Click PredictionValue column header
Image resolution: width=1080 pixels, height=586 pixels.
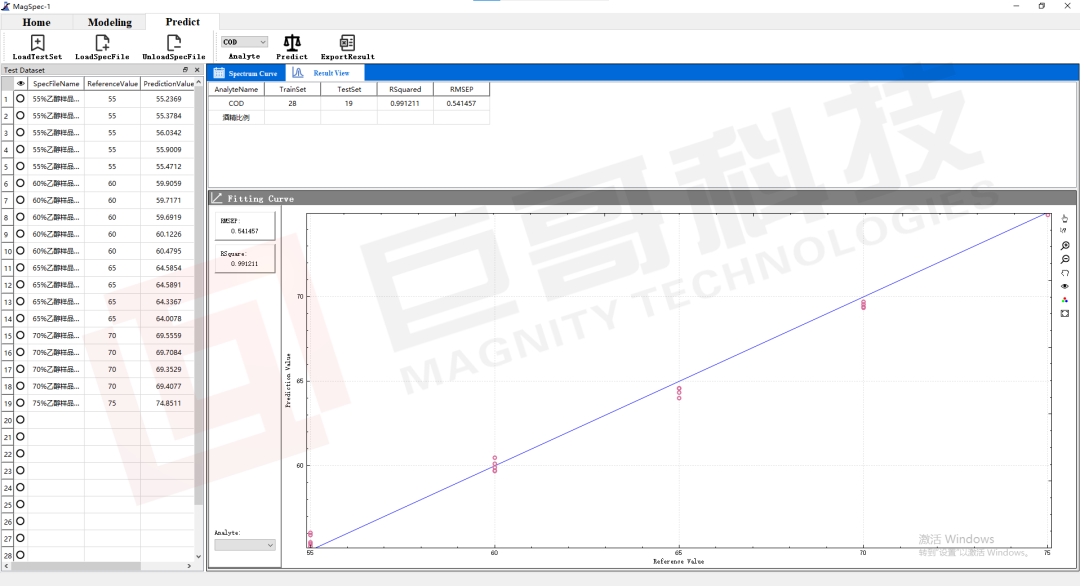[x=168, y=84]
